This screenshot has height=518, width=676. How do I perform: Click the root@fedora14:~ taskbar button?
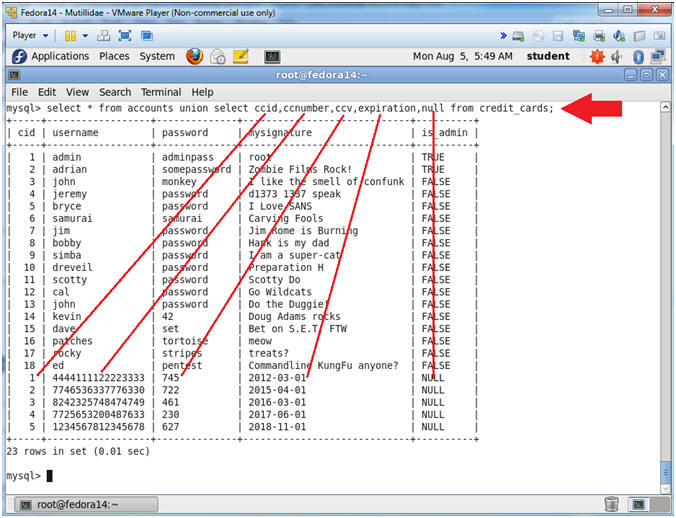click(x=86, y=504)
